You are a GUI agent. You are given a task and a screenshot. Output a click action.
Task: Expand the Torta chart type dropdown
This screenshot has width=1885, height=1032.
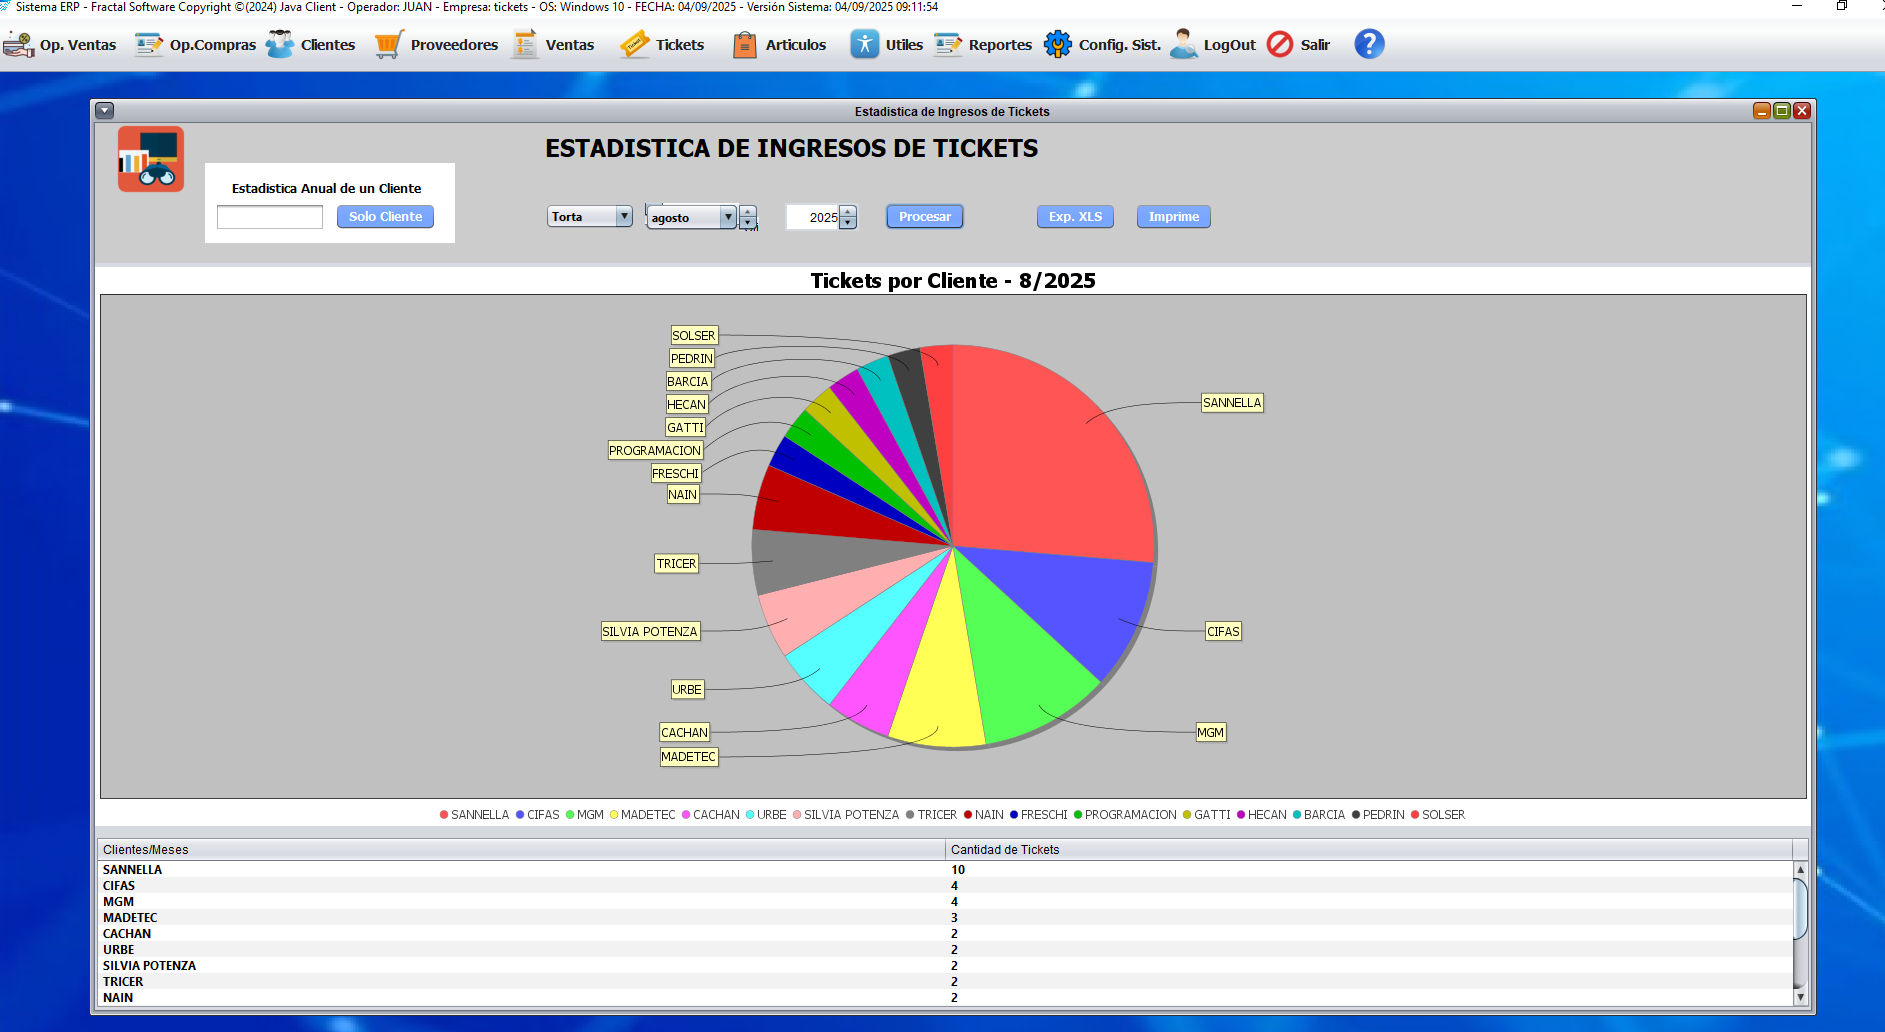pyautogui.click(x=624, y=216)
